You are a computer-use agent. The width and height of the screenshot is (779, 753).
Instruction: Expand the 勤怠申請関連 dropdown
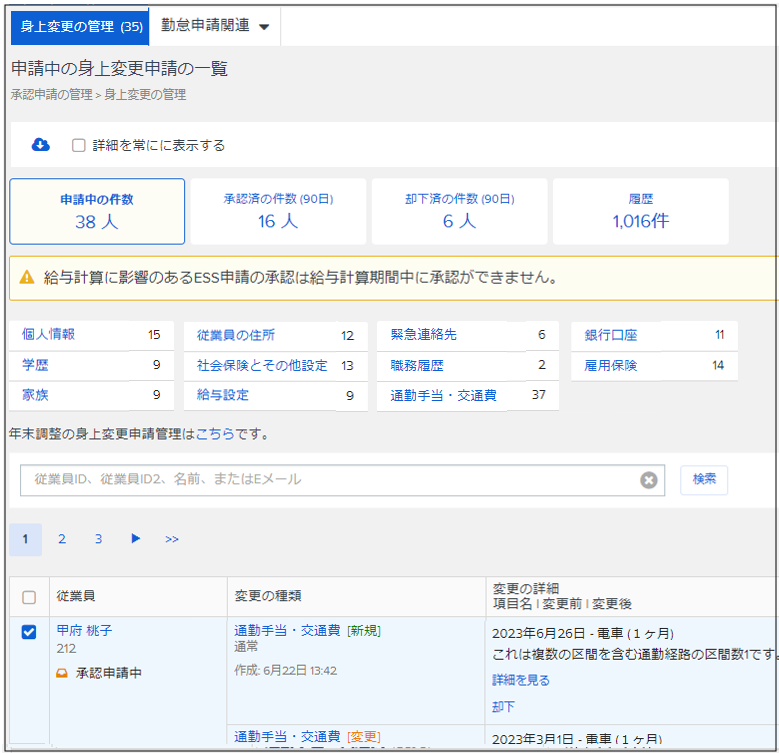click(215, 25)
